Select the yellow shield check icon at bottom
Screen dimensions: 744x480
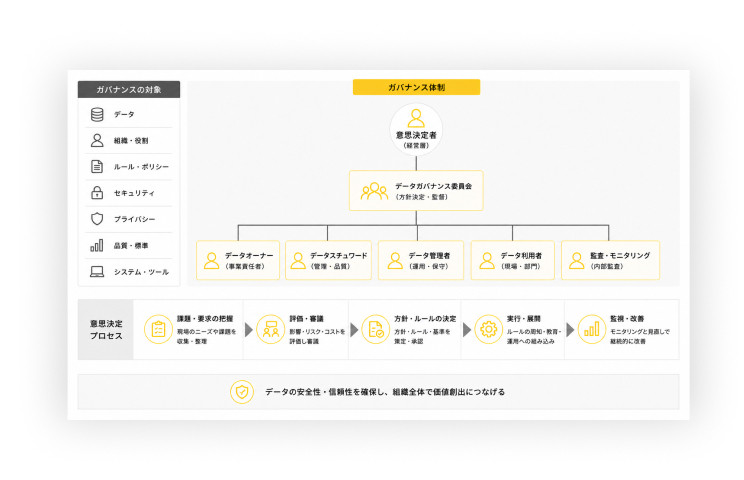pyautogui.click(x=242, y=392)
